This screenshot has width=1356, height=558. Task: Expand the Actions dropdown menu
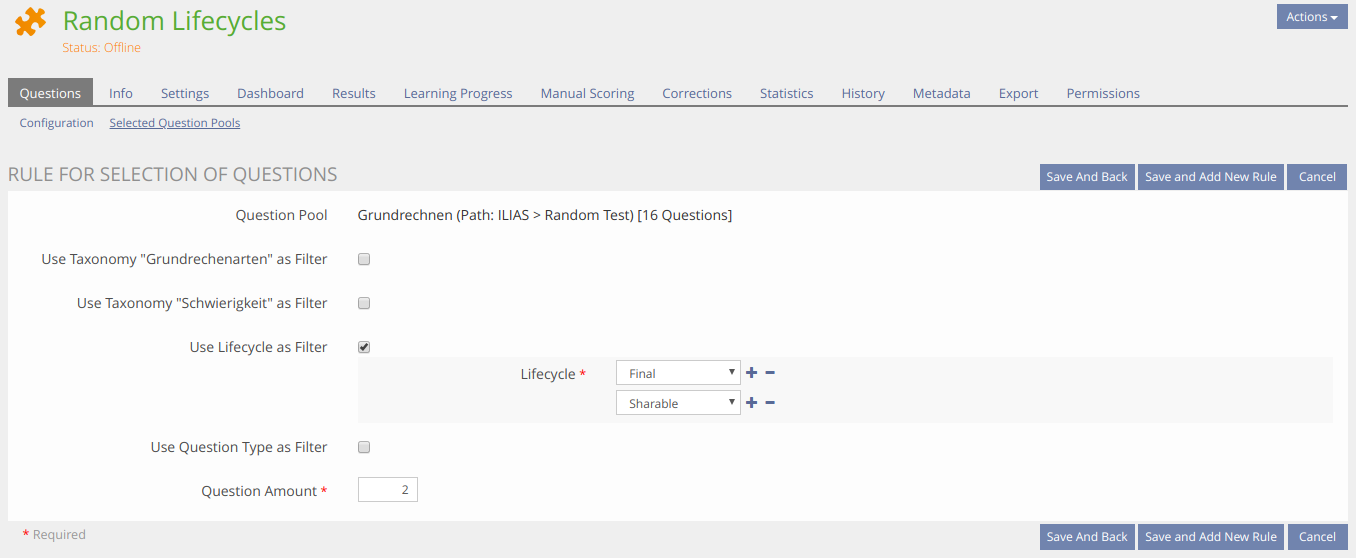click(1312, 17)
